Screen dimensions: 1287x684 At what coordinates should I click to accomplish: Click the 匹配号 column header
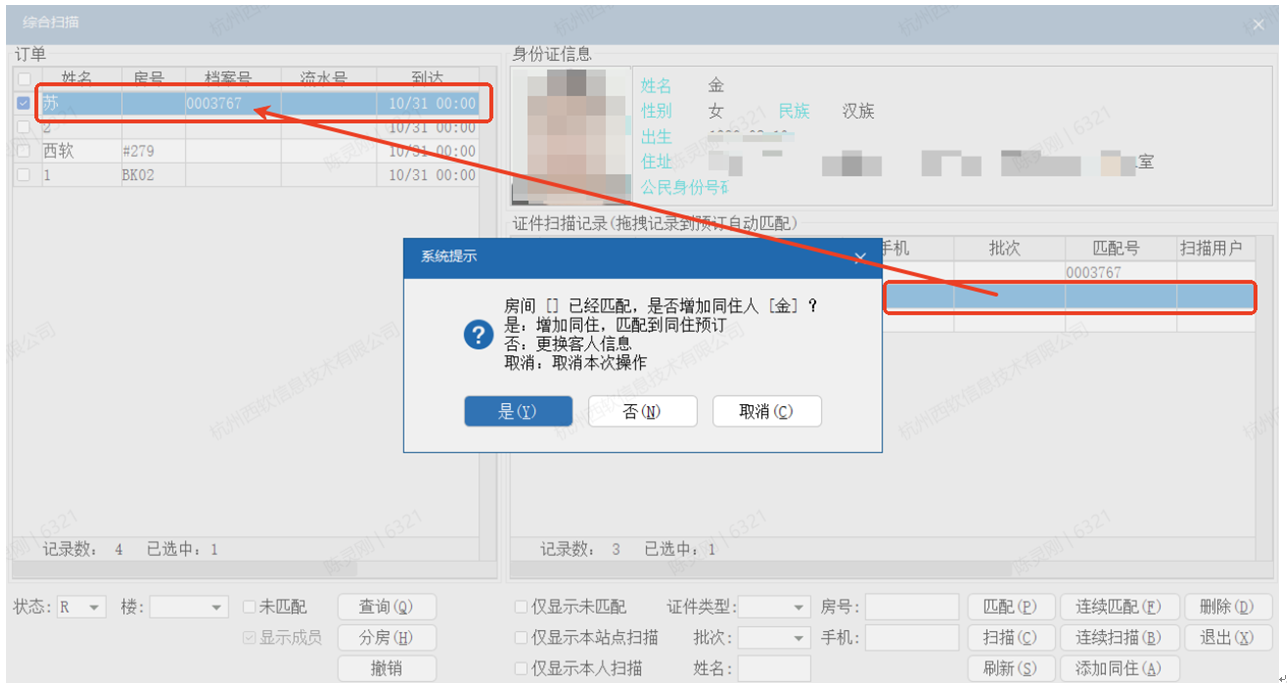pyautogui.click(x=1115, y=248)
